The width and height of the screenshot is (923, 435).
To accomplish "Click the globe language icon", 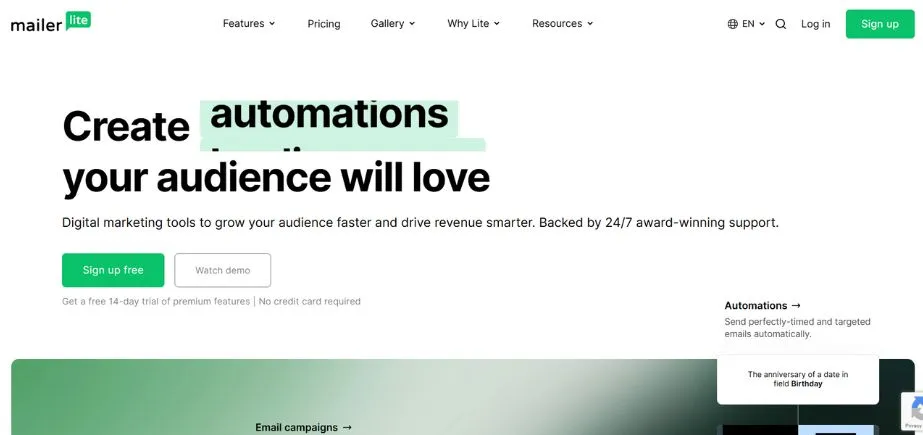I will [x=732, y=24].
